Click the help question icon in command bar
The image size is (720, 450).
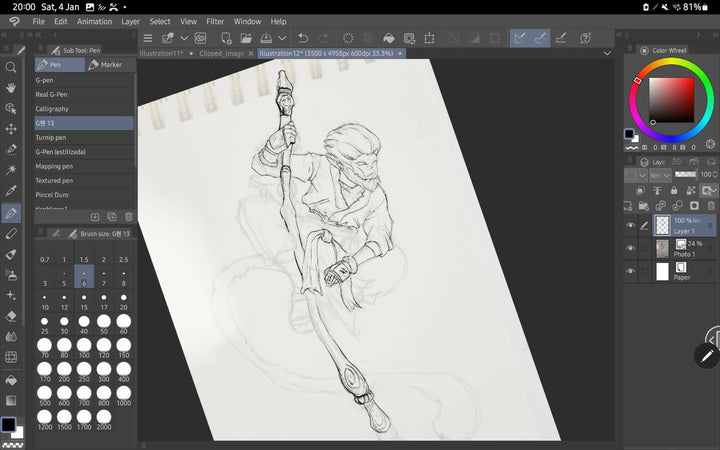pyautogui.click(x=585, y=38)
